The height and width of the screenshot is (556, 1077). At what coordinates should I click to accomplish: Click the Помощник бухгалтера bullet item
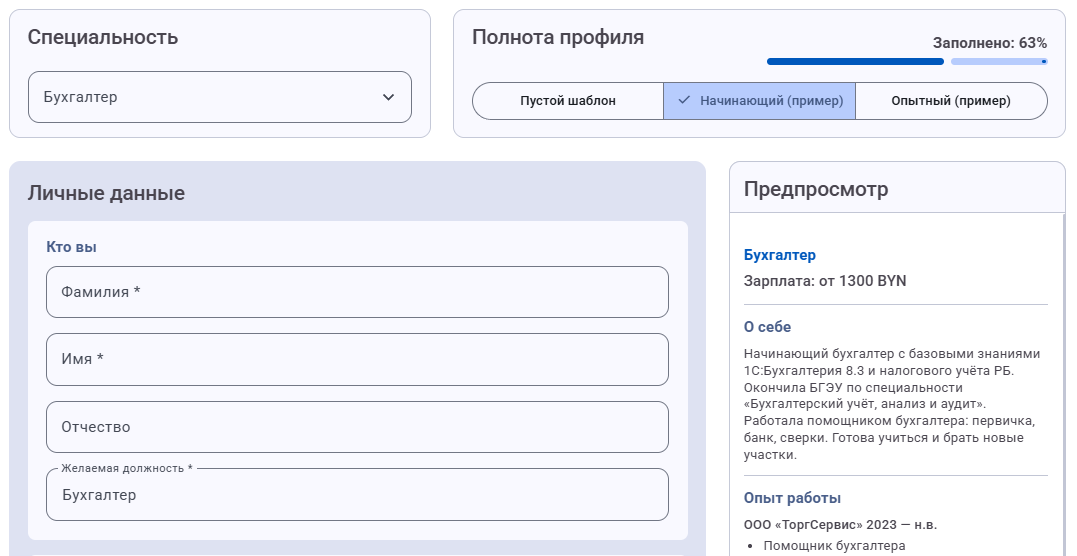[835, 546]
